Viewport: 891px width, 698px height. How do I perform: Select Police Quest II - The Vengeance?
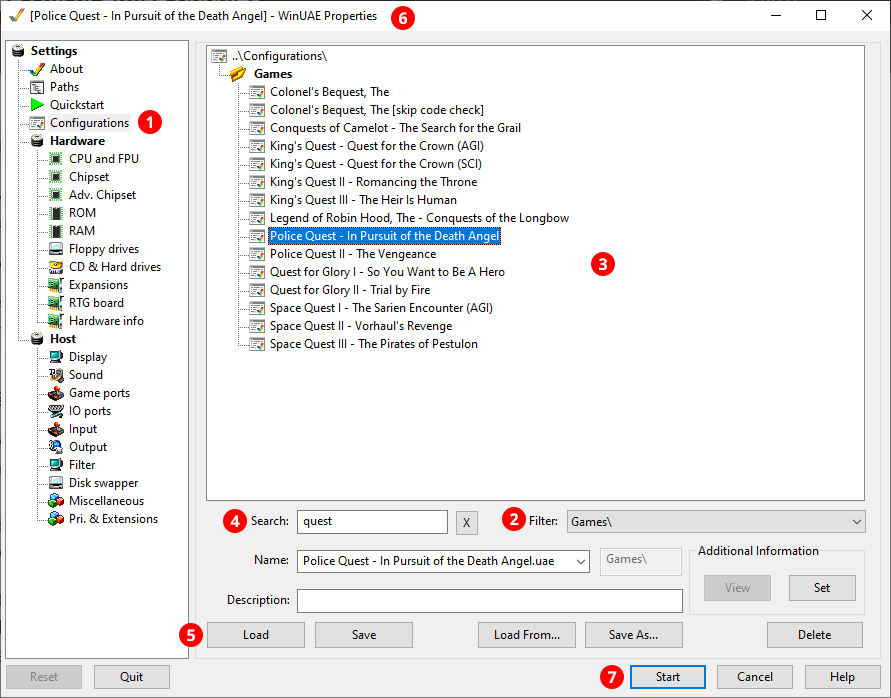353,254
